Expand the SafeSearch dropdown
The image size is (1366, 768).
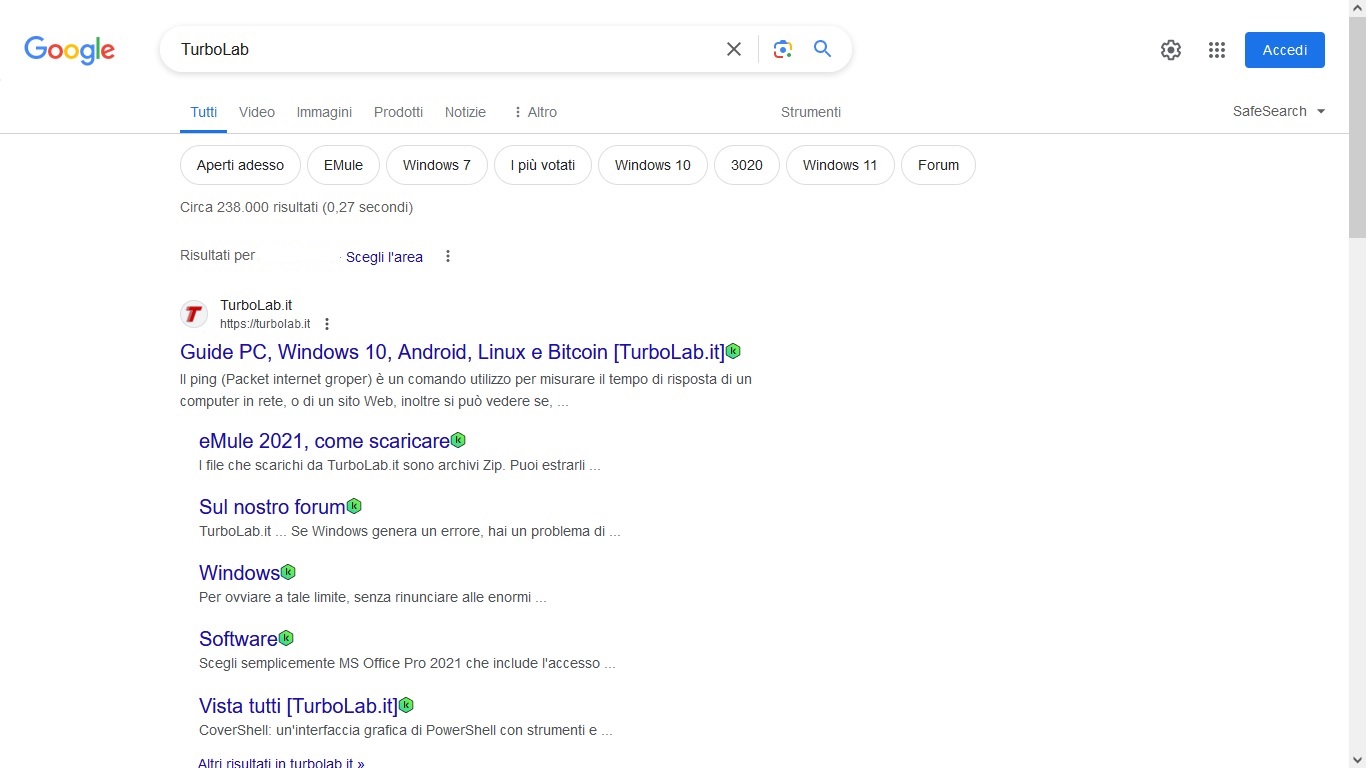point(1279,111)
